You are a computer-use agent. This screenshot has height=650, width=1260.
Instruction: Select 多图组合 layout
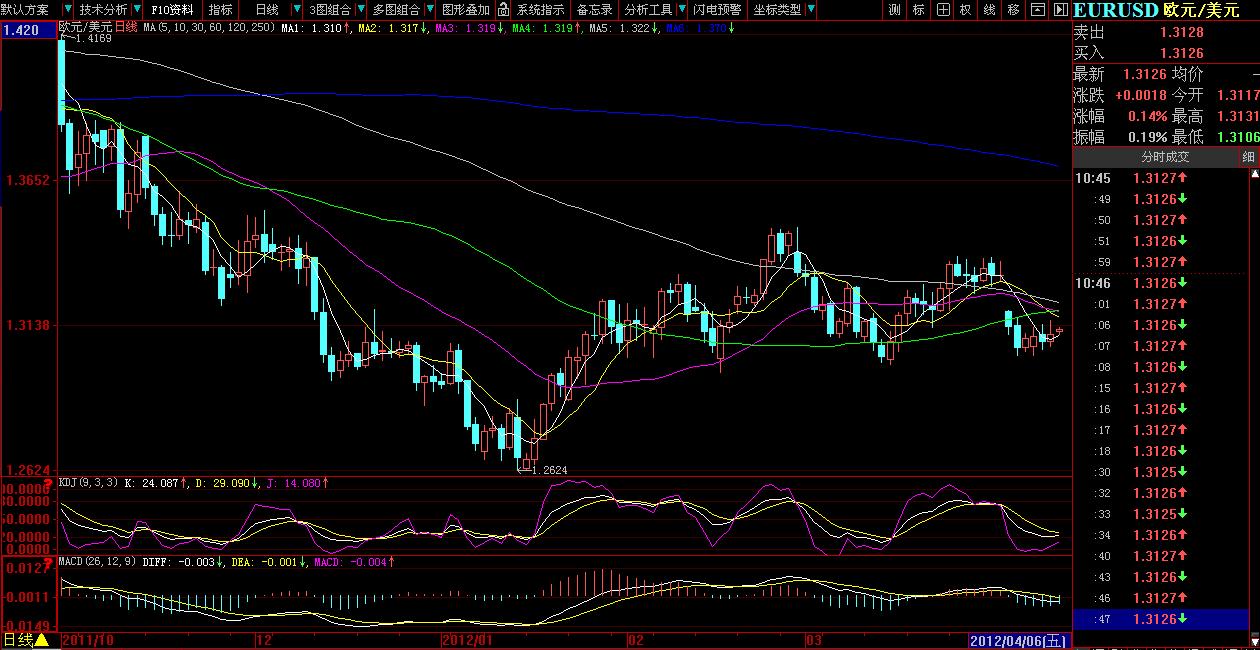pos(396,9)
